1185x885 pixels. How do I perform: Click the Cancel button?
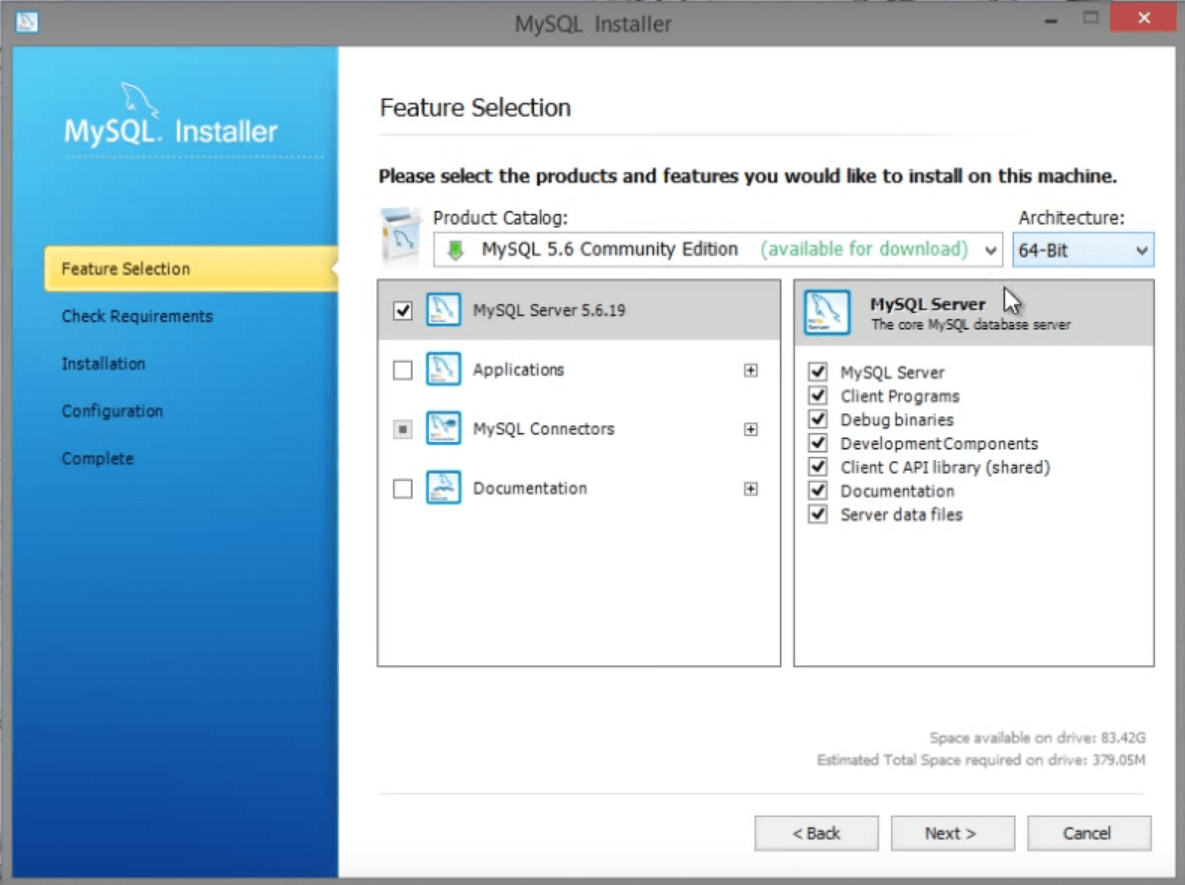click(x=1089, y=833)
